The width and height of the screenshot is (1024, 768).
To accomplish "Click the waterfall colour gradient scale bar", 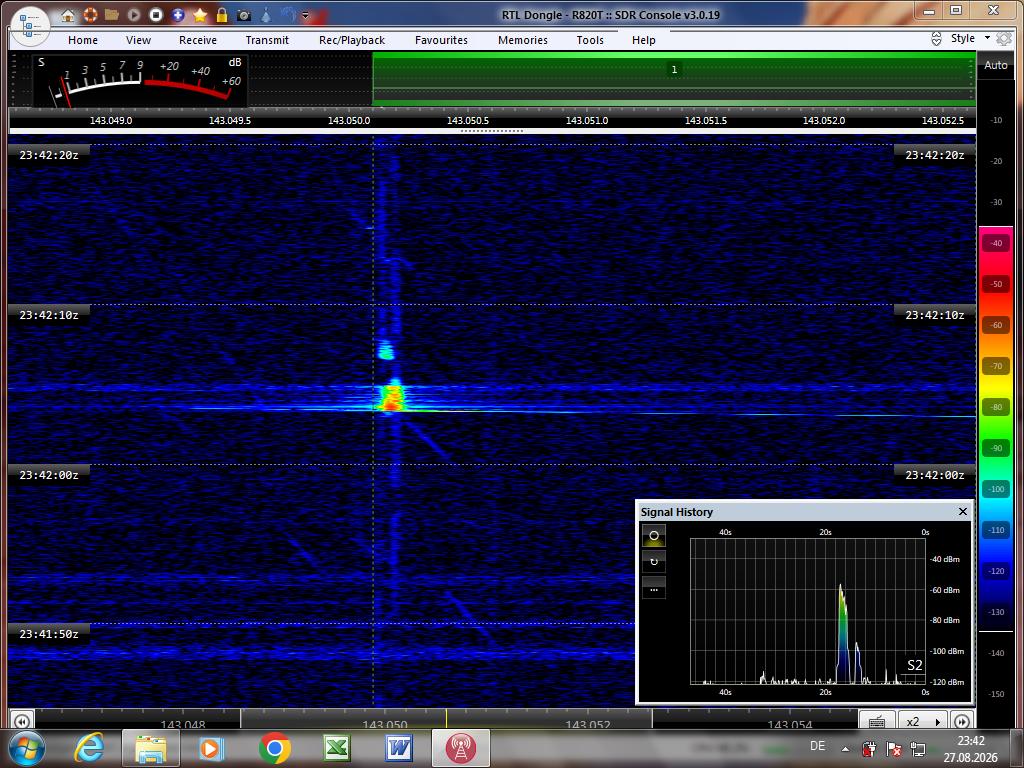I will pyautogui.click(x=995, y=428).
